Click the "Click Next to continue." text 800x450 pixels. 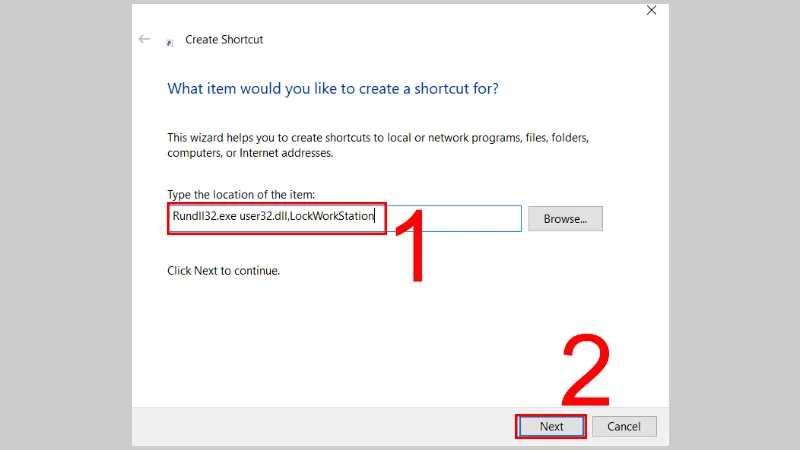[223, 271]
